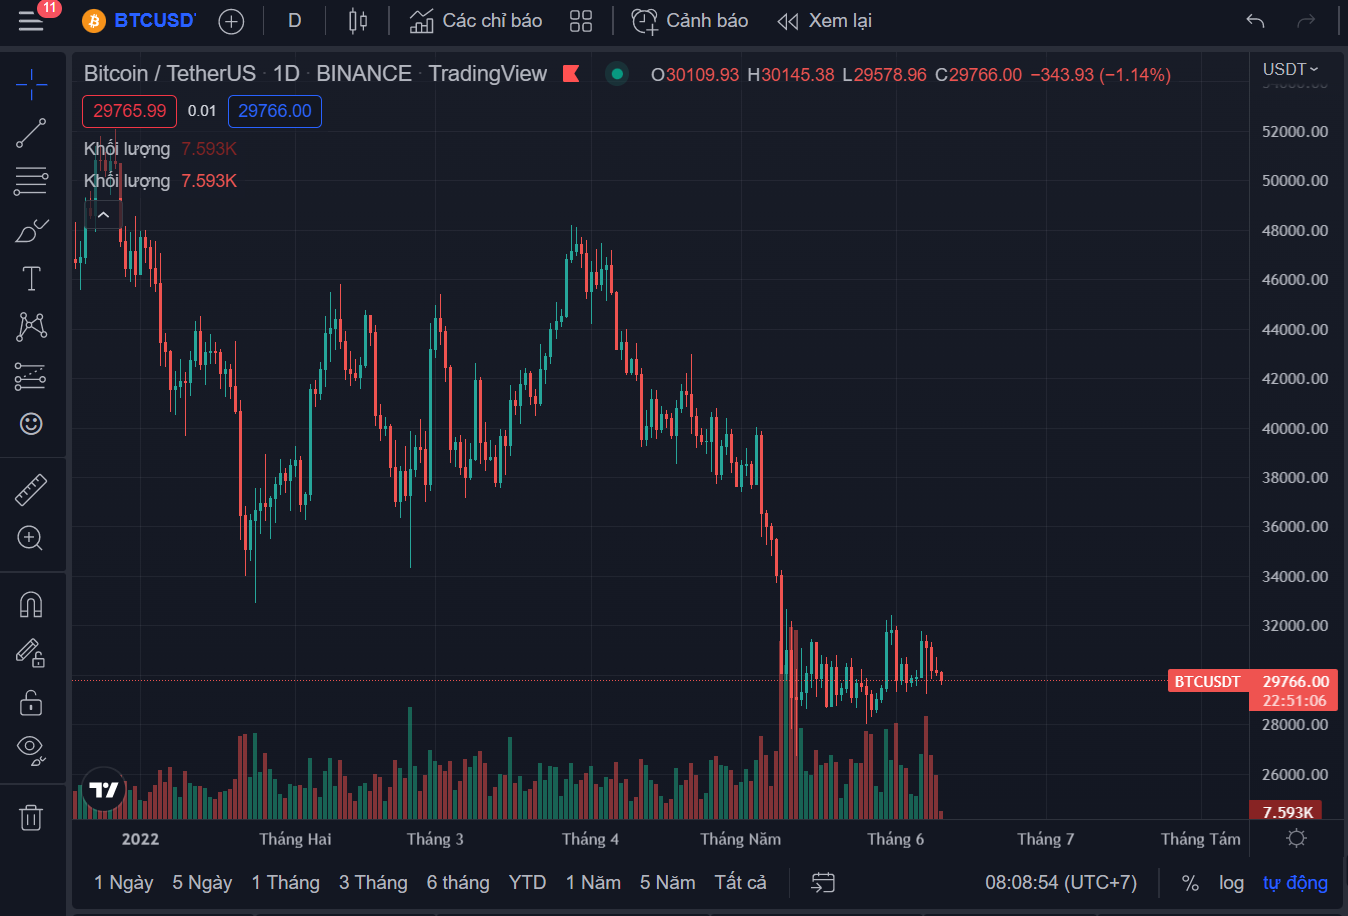Set range to 1 Năm
The width and height of the screenshot is (1348, 916).
(x=593, y=883)
